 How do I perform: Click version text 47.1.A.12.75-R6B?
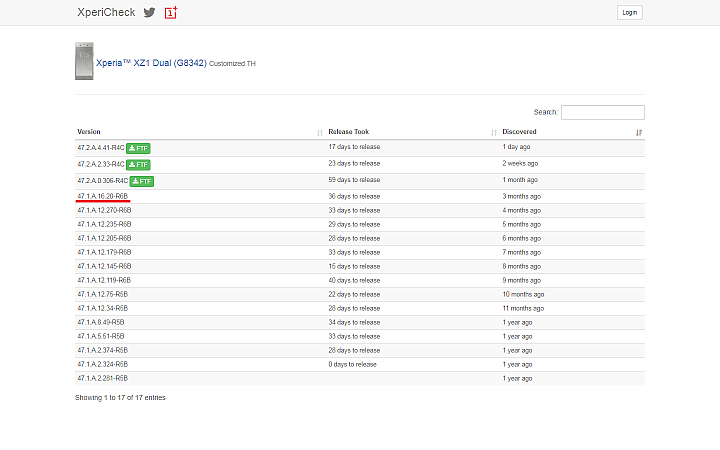click(x=102, y=294)
